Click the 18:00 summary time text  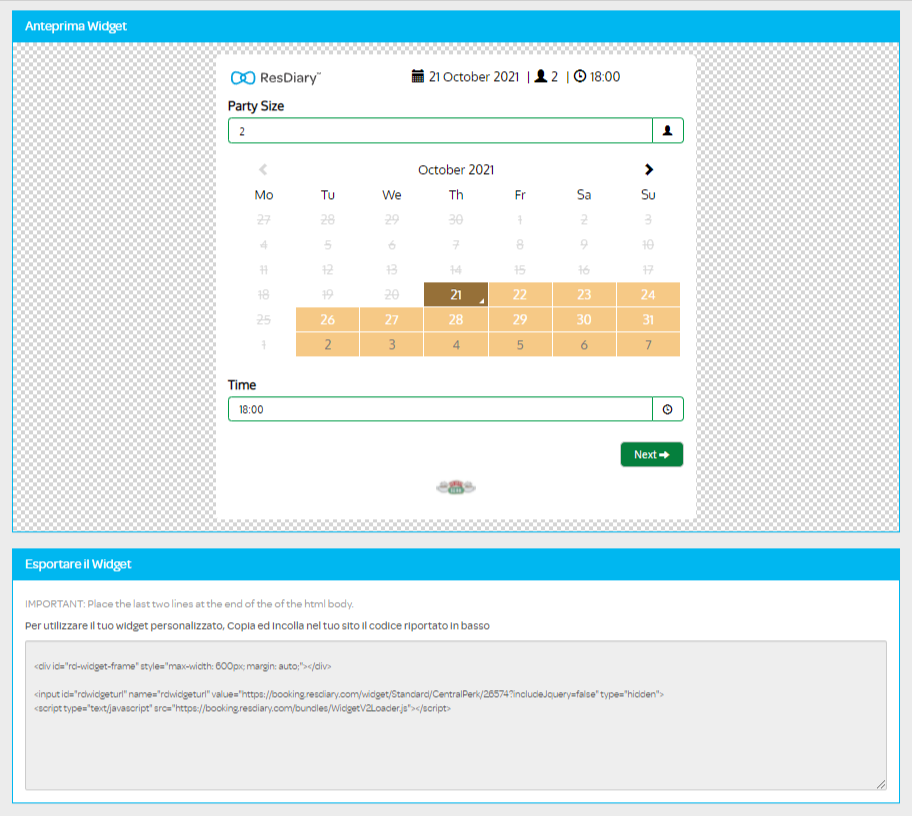(605, 77)
